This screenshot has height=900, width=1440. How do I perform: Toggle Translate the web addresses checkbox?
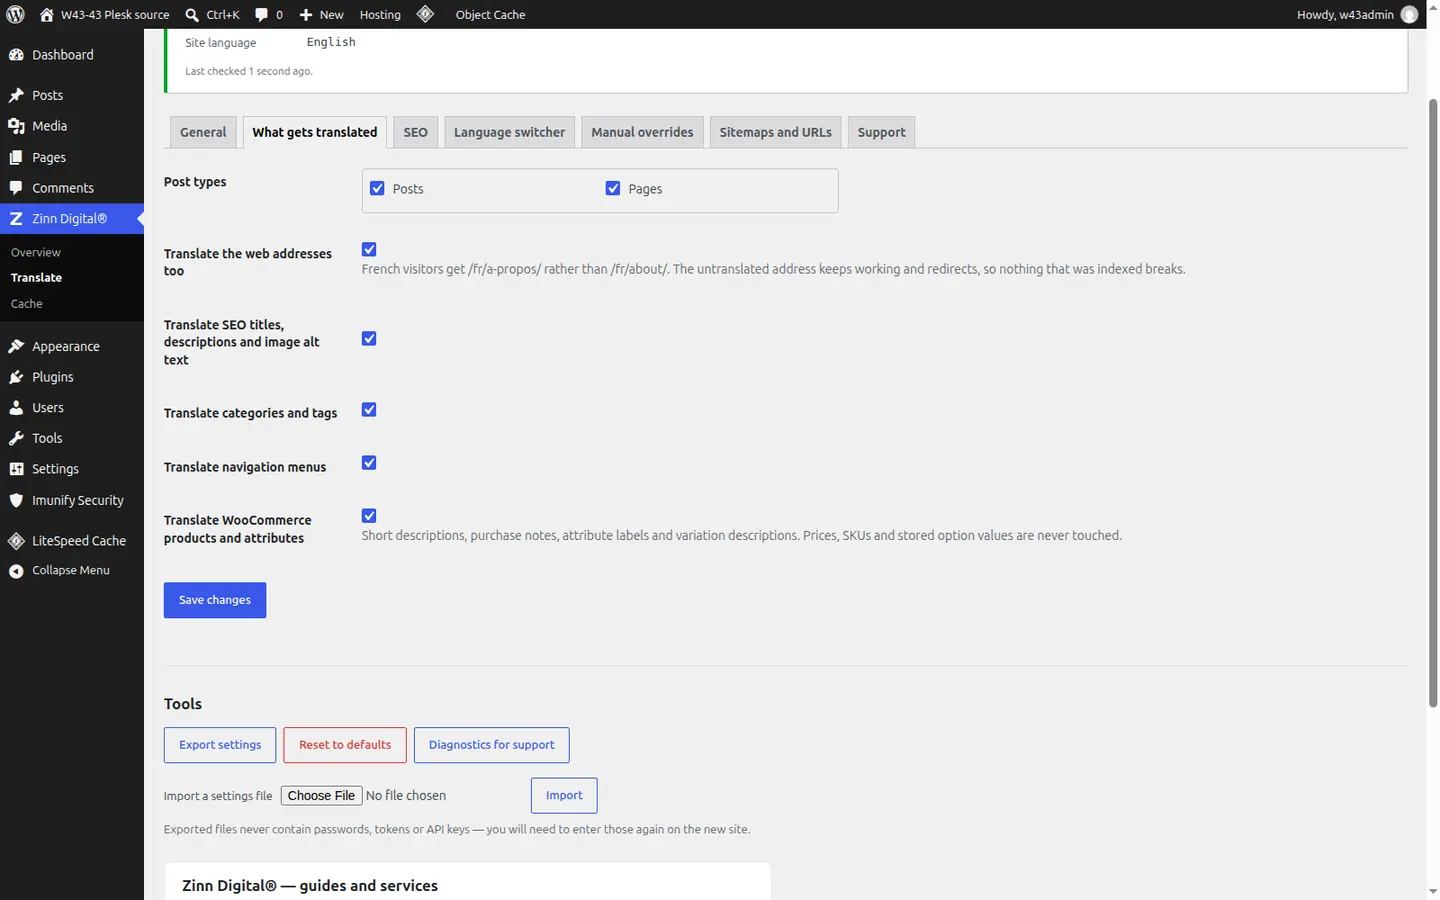point(369,249)
